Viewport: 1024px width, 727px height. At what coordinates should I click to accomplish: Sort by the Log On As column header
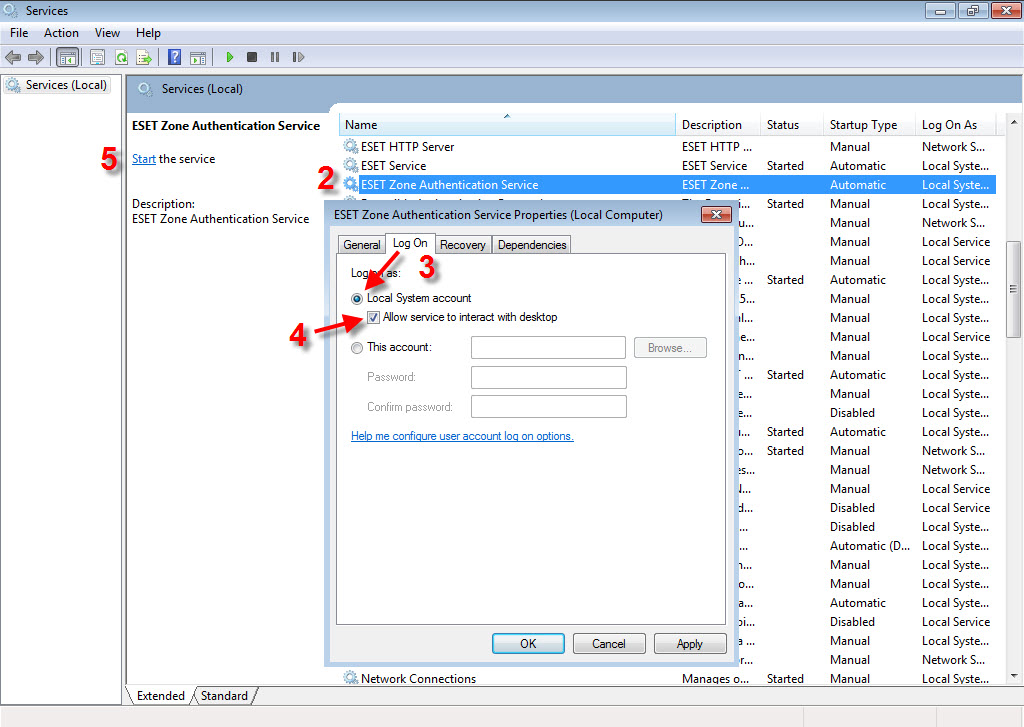956,124
